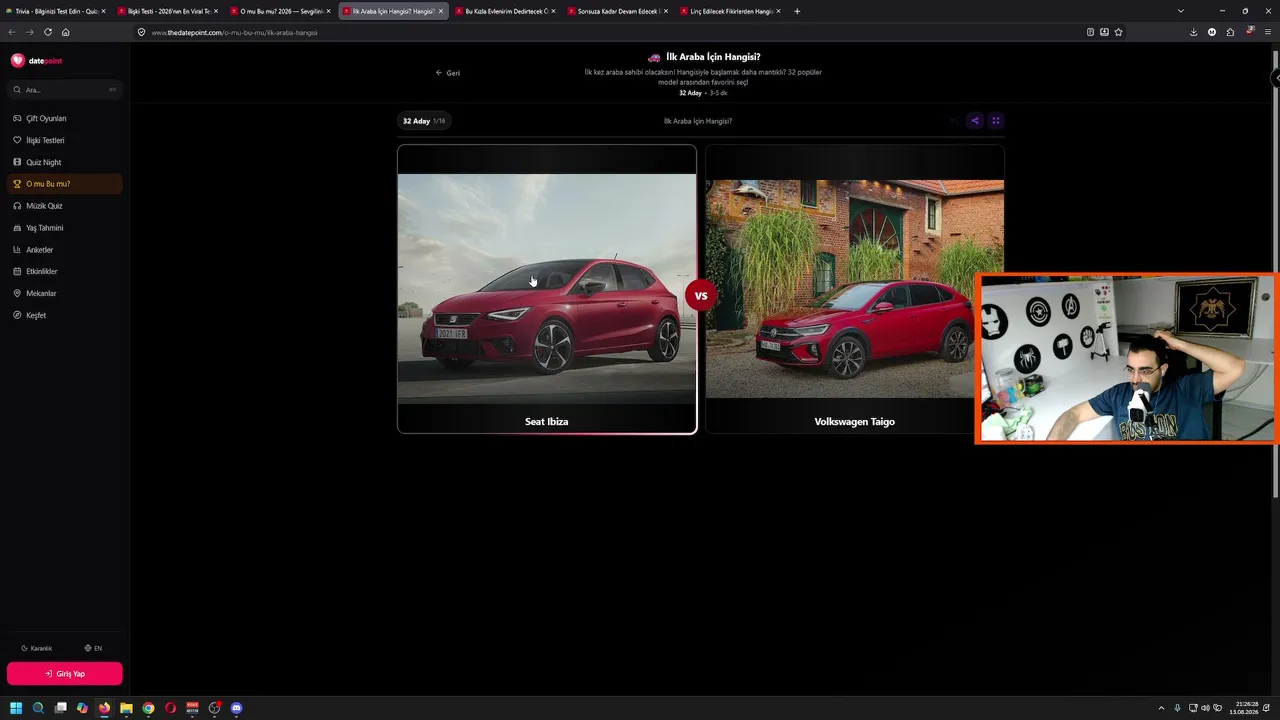The height and width of the screenshot is (720, 1280).
Task: Open a new browser tab
Action: [x=797, y=11]
